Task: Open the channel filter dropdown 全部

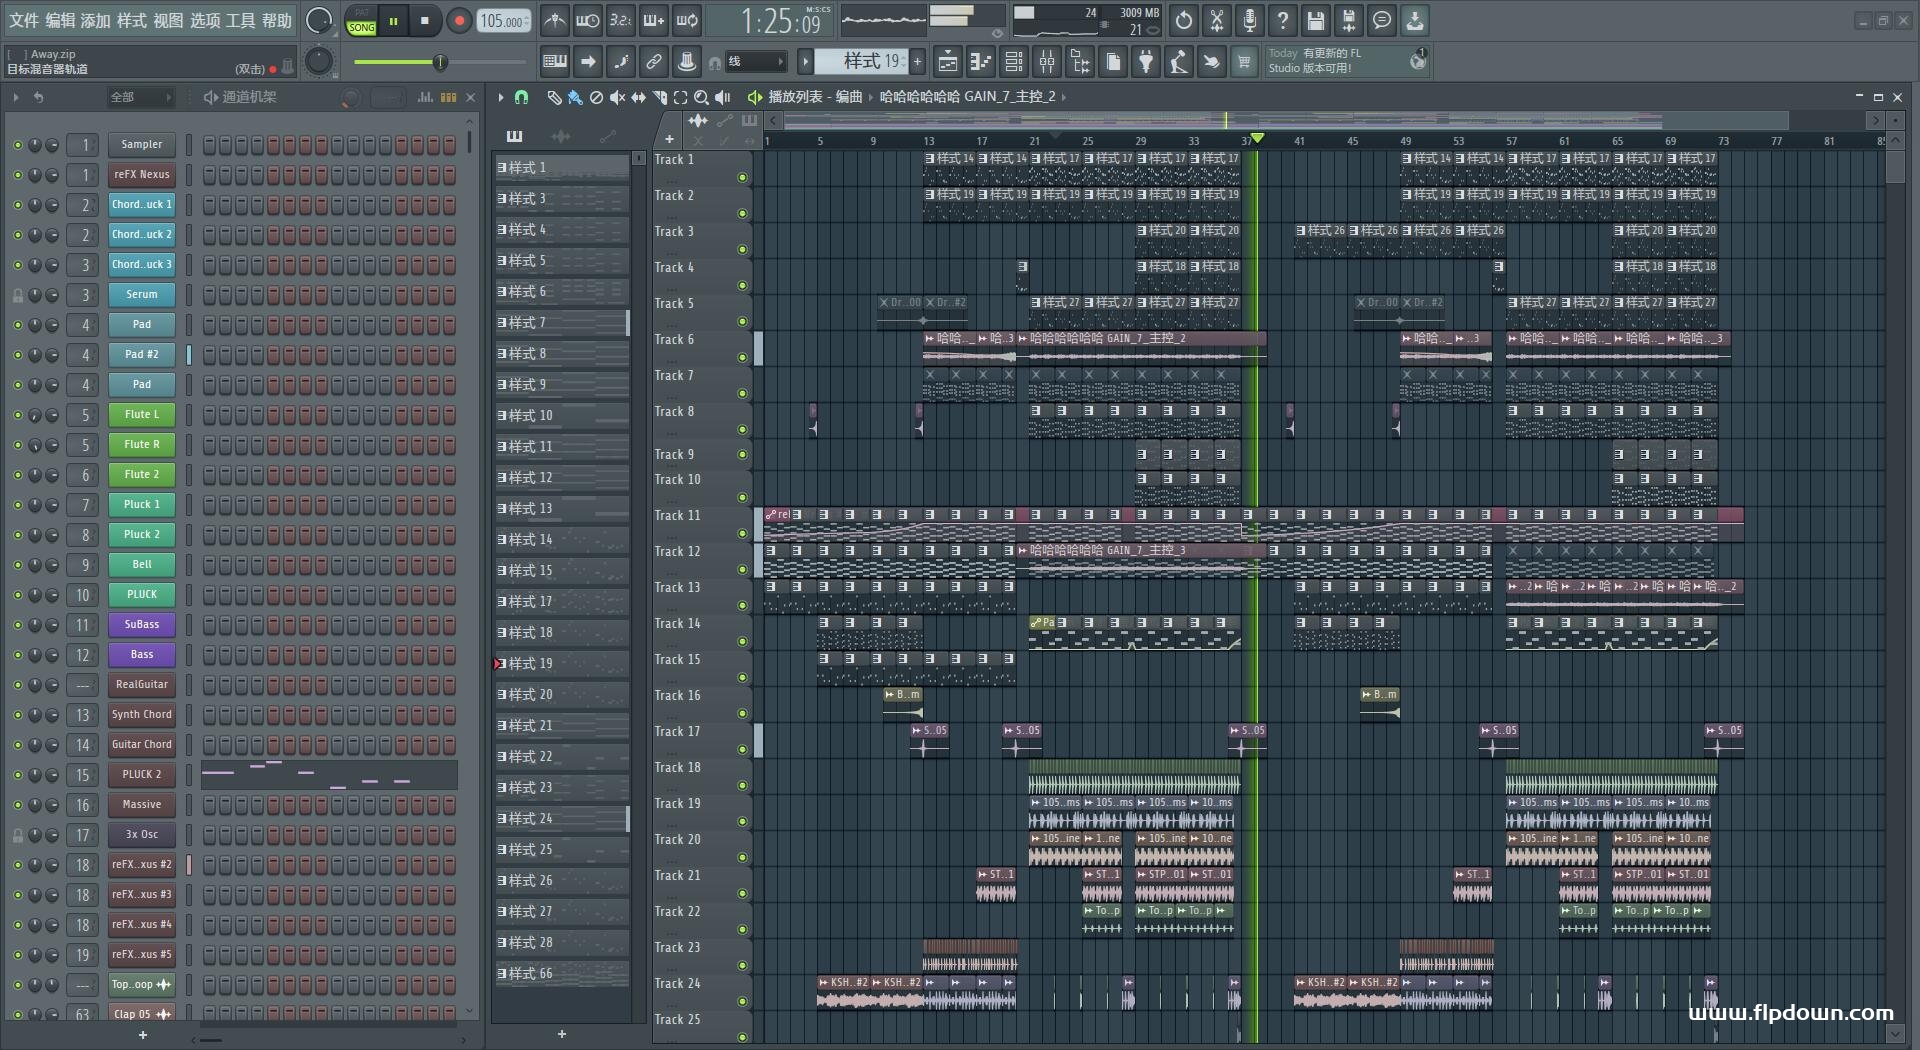Action: pos(140,97)
